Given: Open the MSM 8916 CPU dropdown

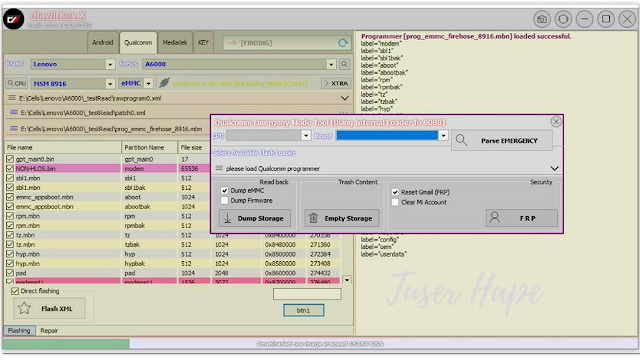Looking at the screenshot, I should point(110,84).
